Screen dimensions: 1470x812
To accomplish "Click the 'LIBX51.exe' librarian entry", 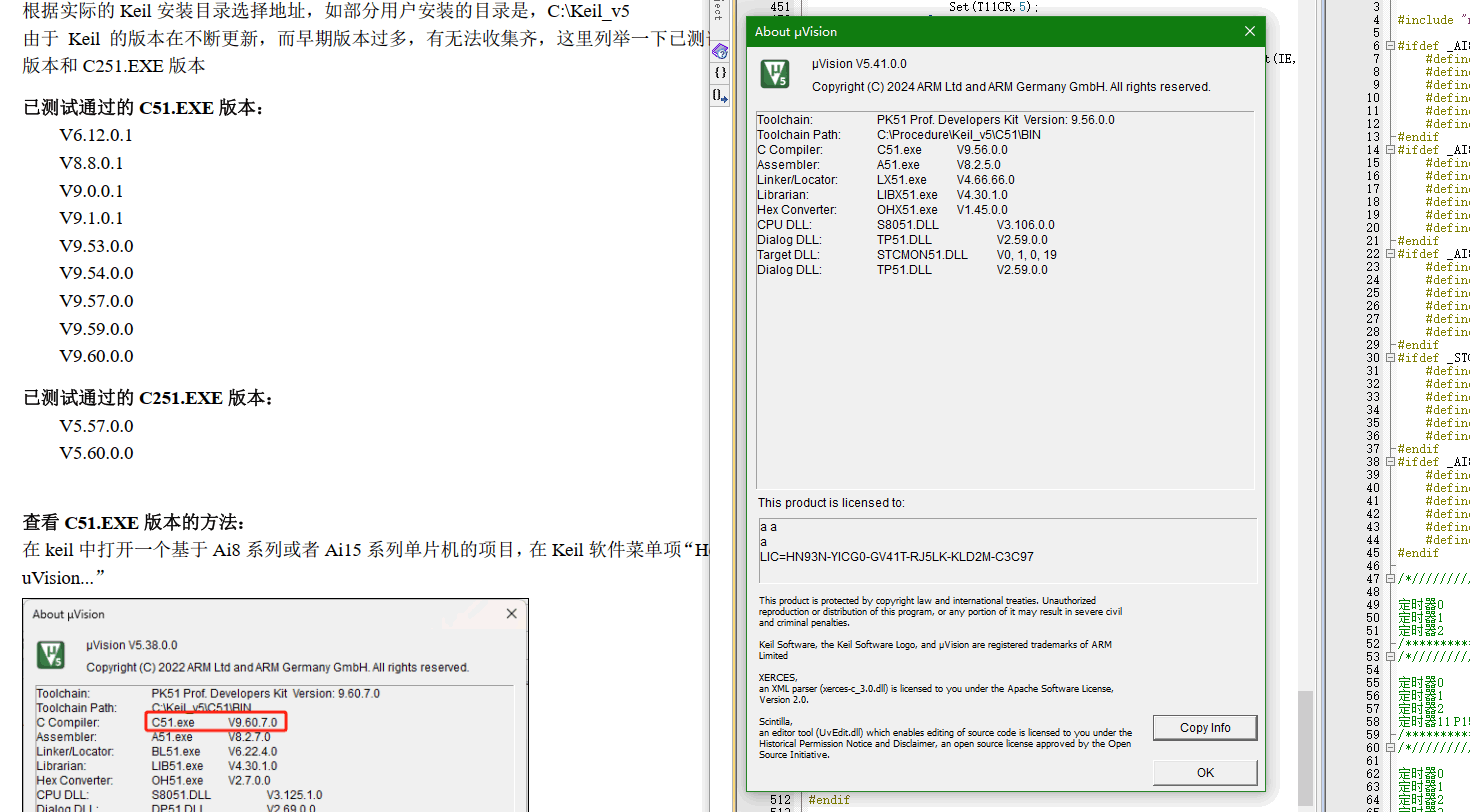I will tap(907, 195).
